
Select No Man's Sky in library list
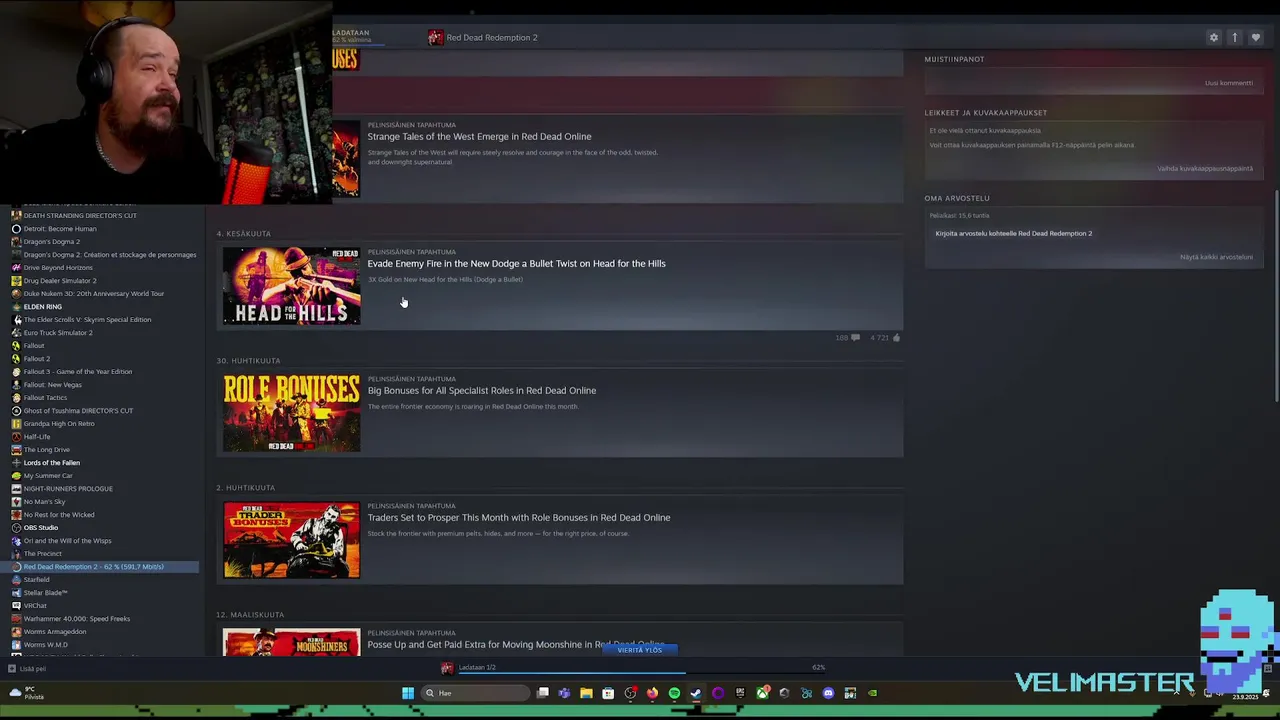point(44,502)
